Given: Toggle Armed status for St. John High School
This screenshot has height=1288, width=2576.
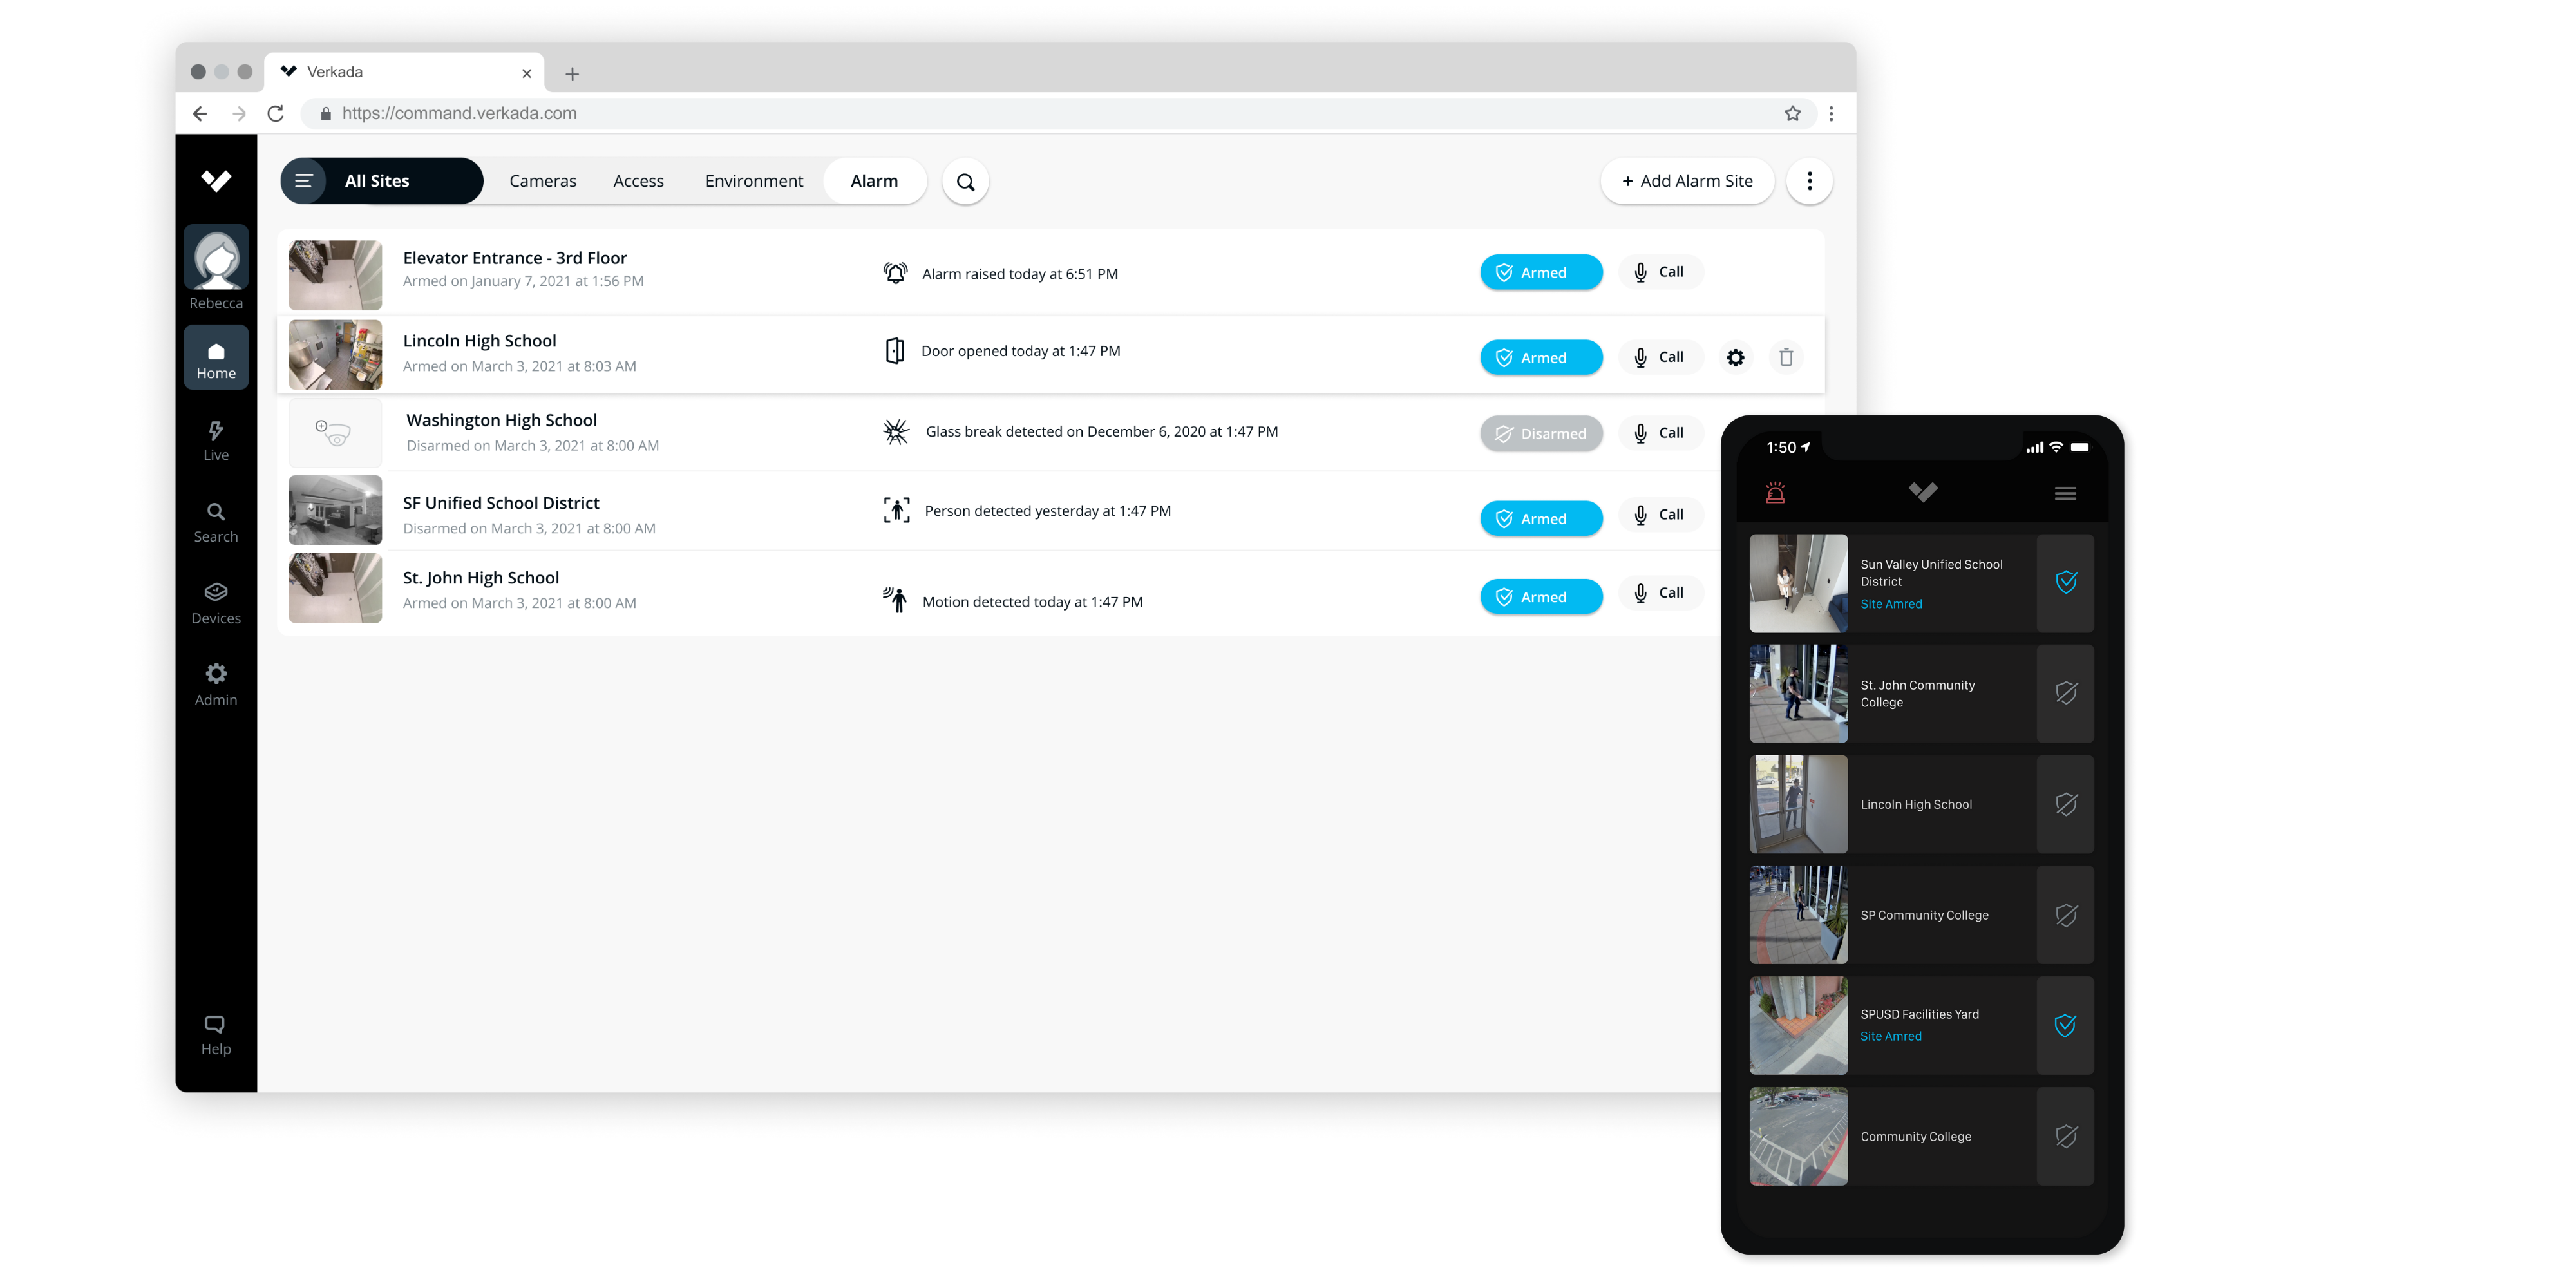Looking at the screenshot, I should 1541,594.
